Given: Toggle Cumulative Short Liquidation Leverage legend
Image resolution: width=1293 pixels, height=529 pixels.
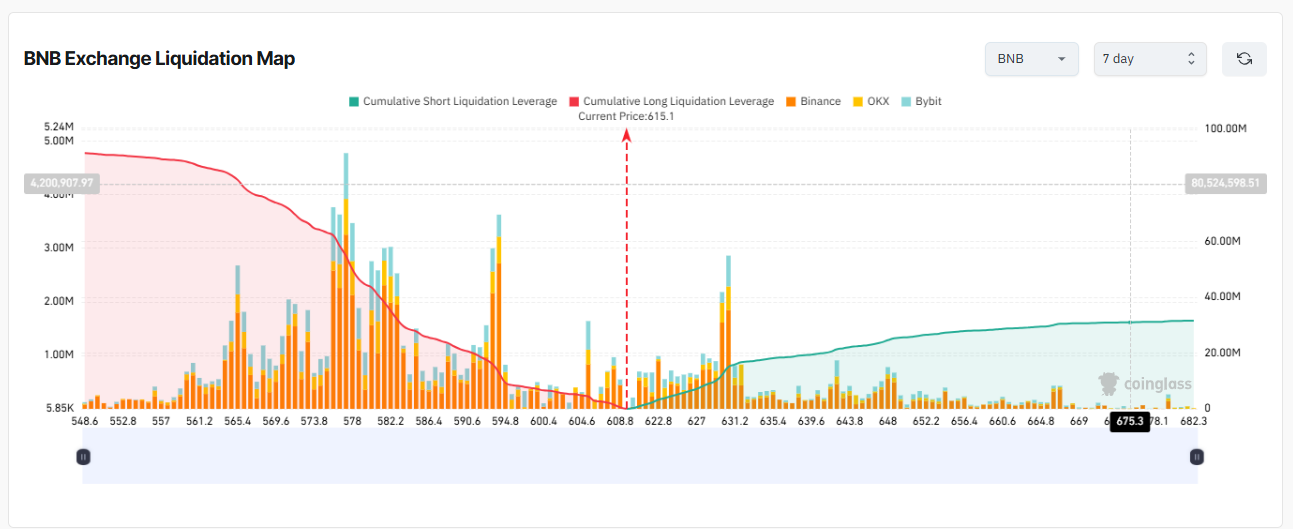Looking at the screenshot, I should coord(452,101).
